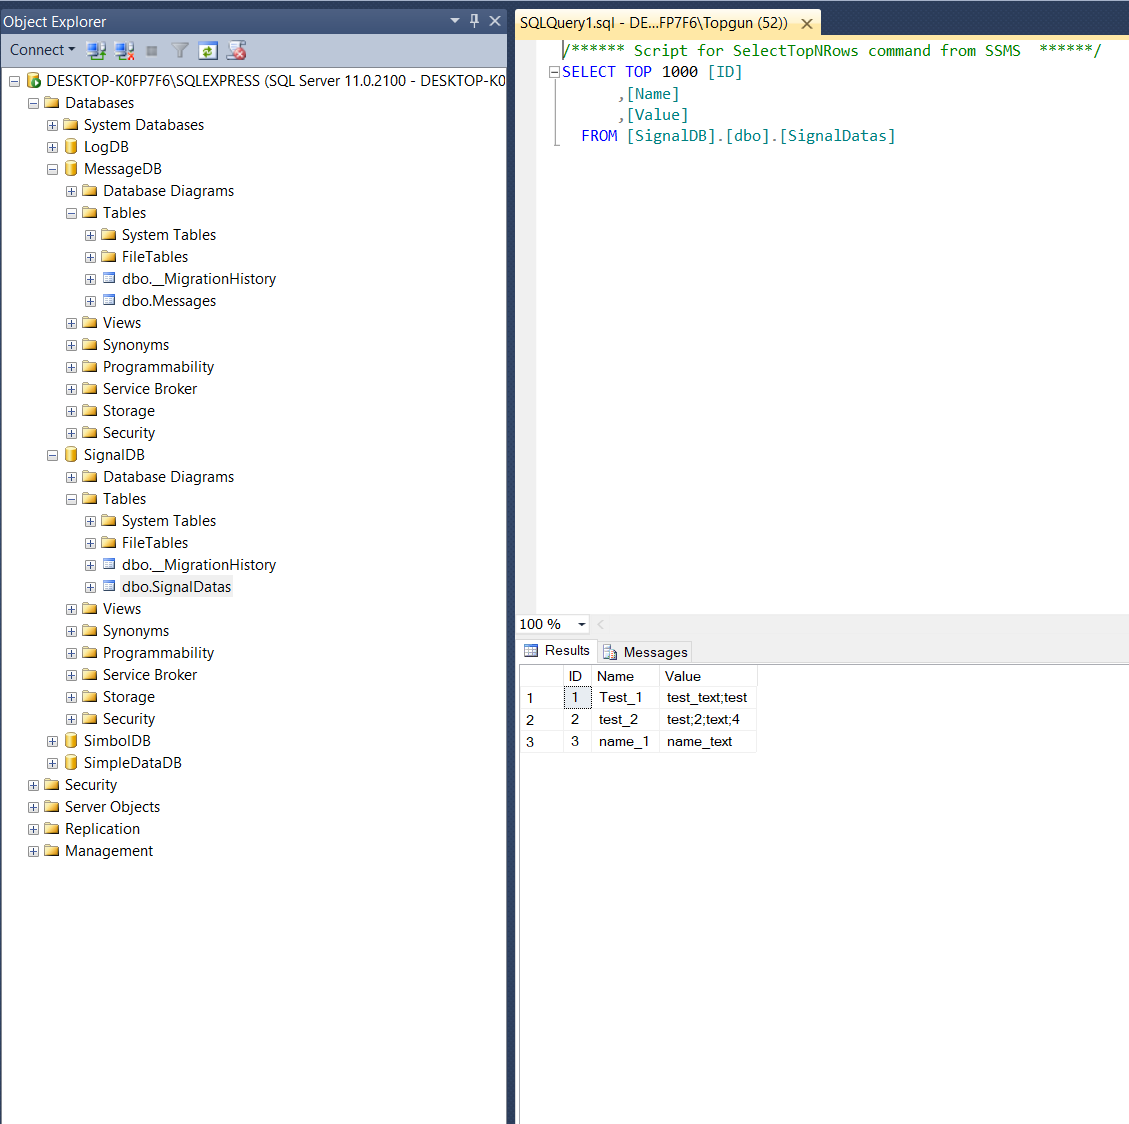The image size is (1129, 1124).
Task: Click cell 'test_text;test' in results
Action: (708, 697)
